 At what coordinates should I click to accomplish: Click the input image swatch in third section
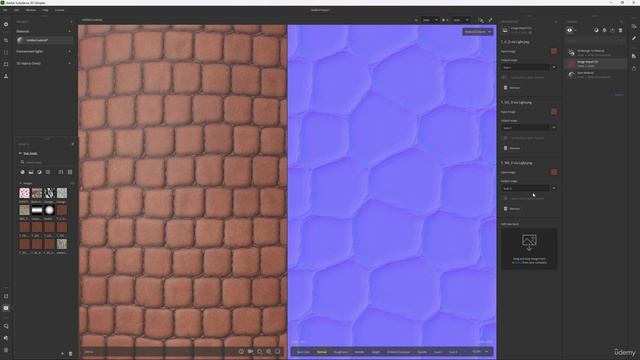(x=554, y=172)
